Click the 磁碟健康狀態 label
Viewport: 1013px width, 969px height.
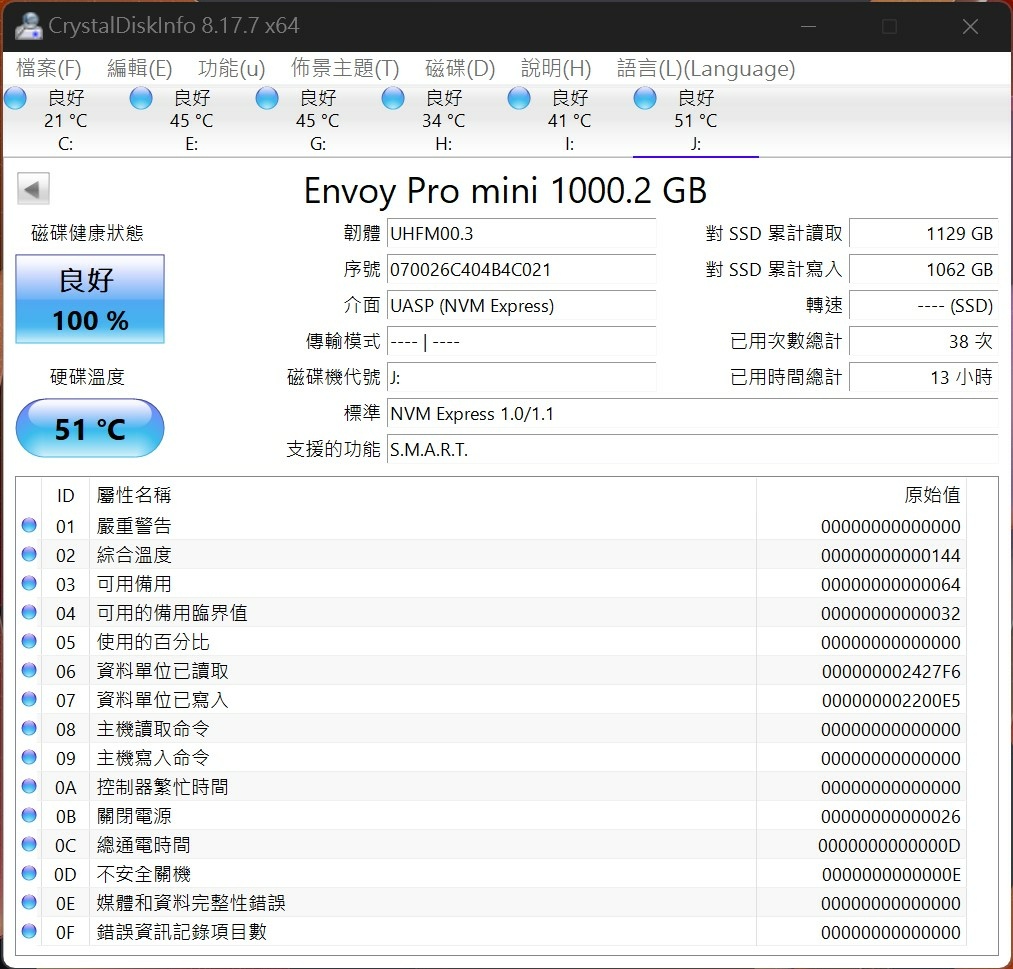[x=87, y=233]
